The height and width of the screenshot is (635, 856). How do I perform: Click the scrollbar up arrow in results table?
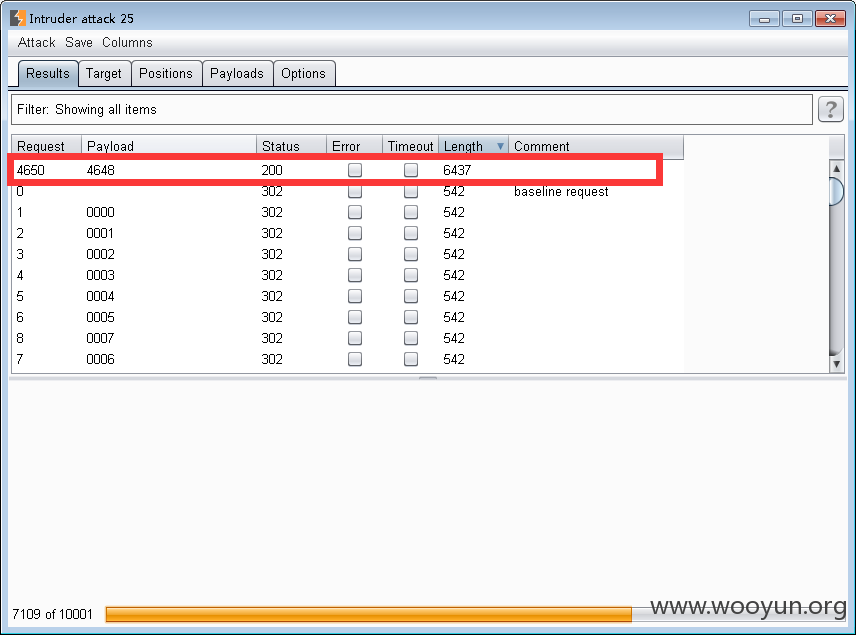(x=836, y=168)
